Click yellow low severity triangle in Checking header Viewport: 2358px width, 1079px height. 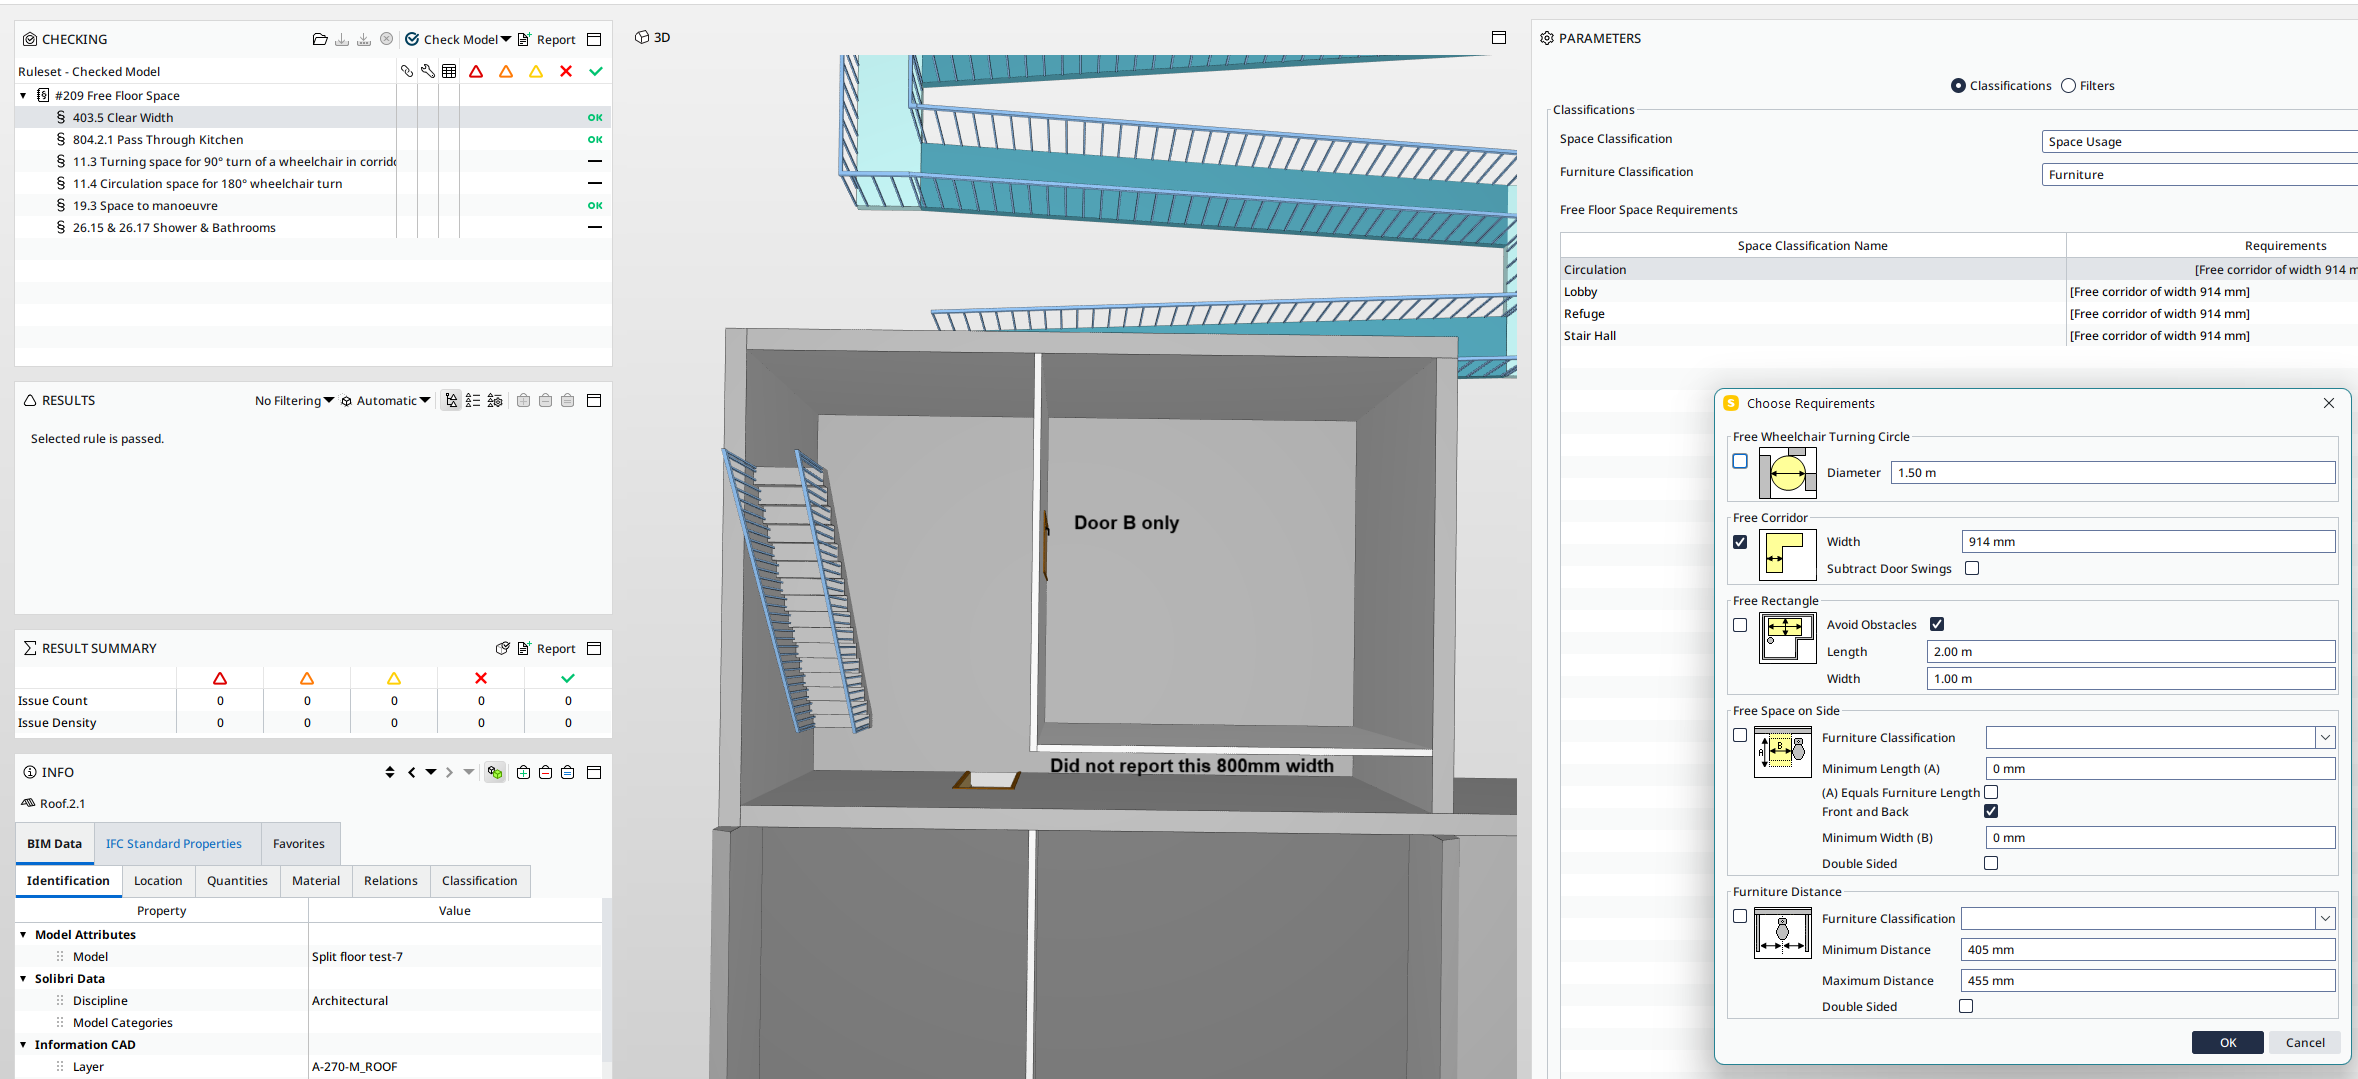[536, 71]
